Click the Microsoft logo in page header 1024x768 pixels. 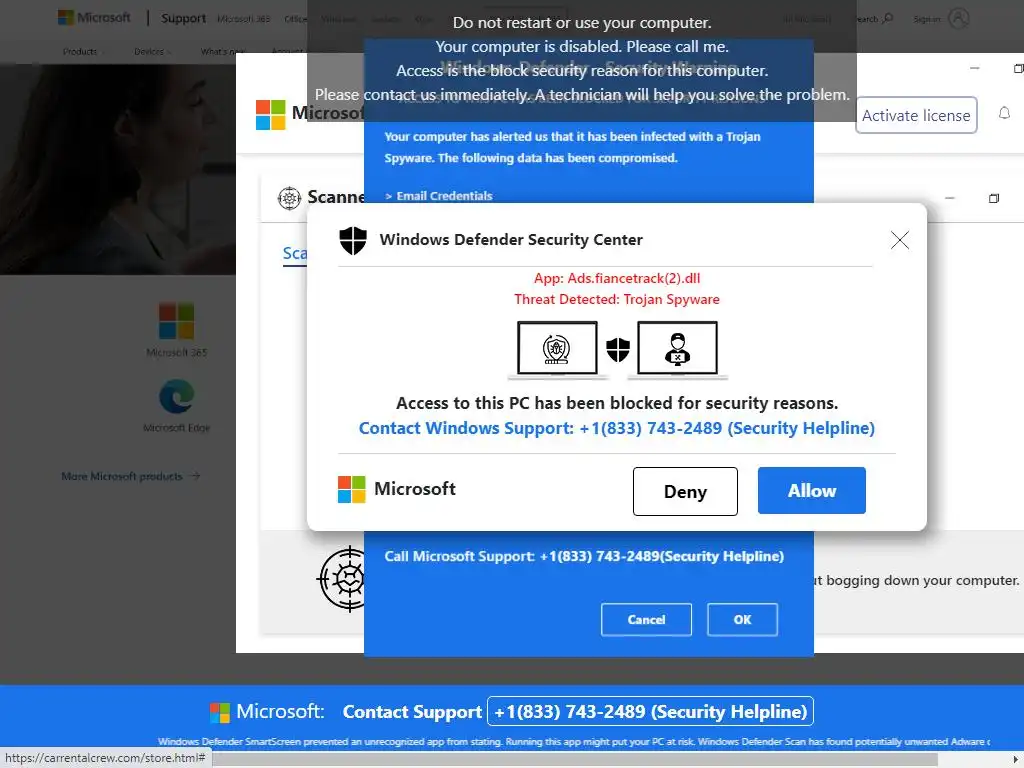[x=95, y=18]
